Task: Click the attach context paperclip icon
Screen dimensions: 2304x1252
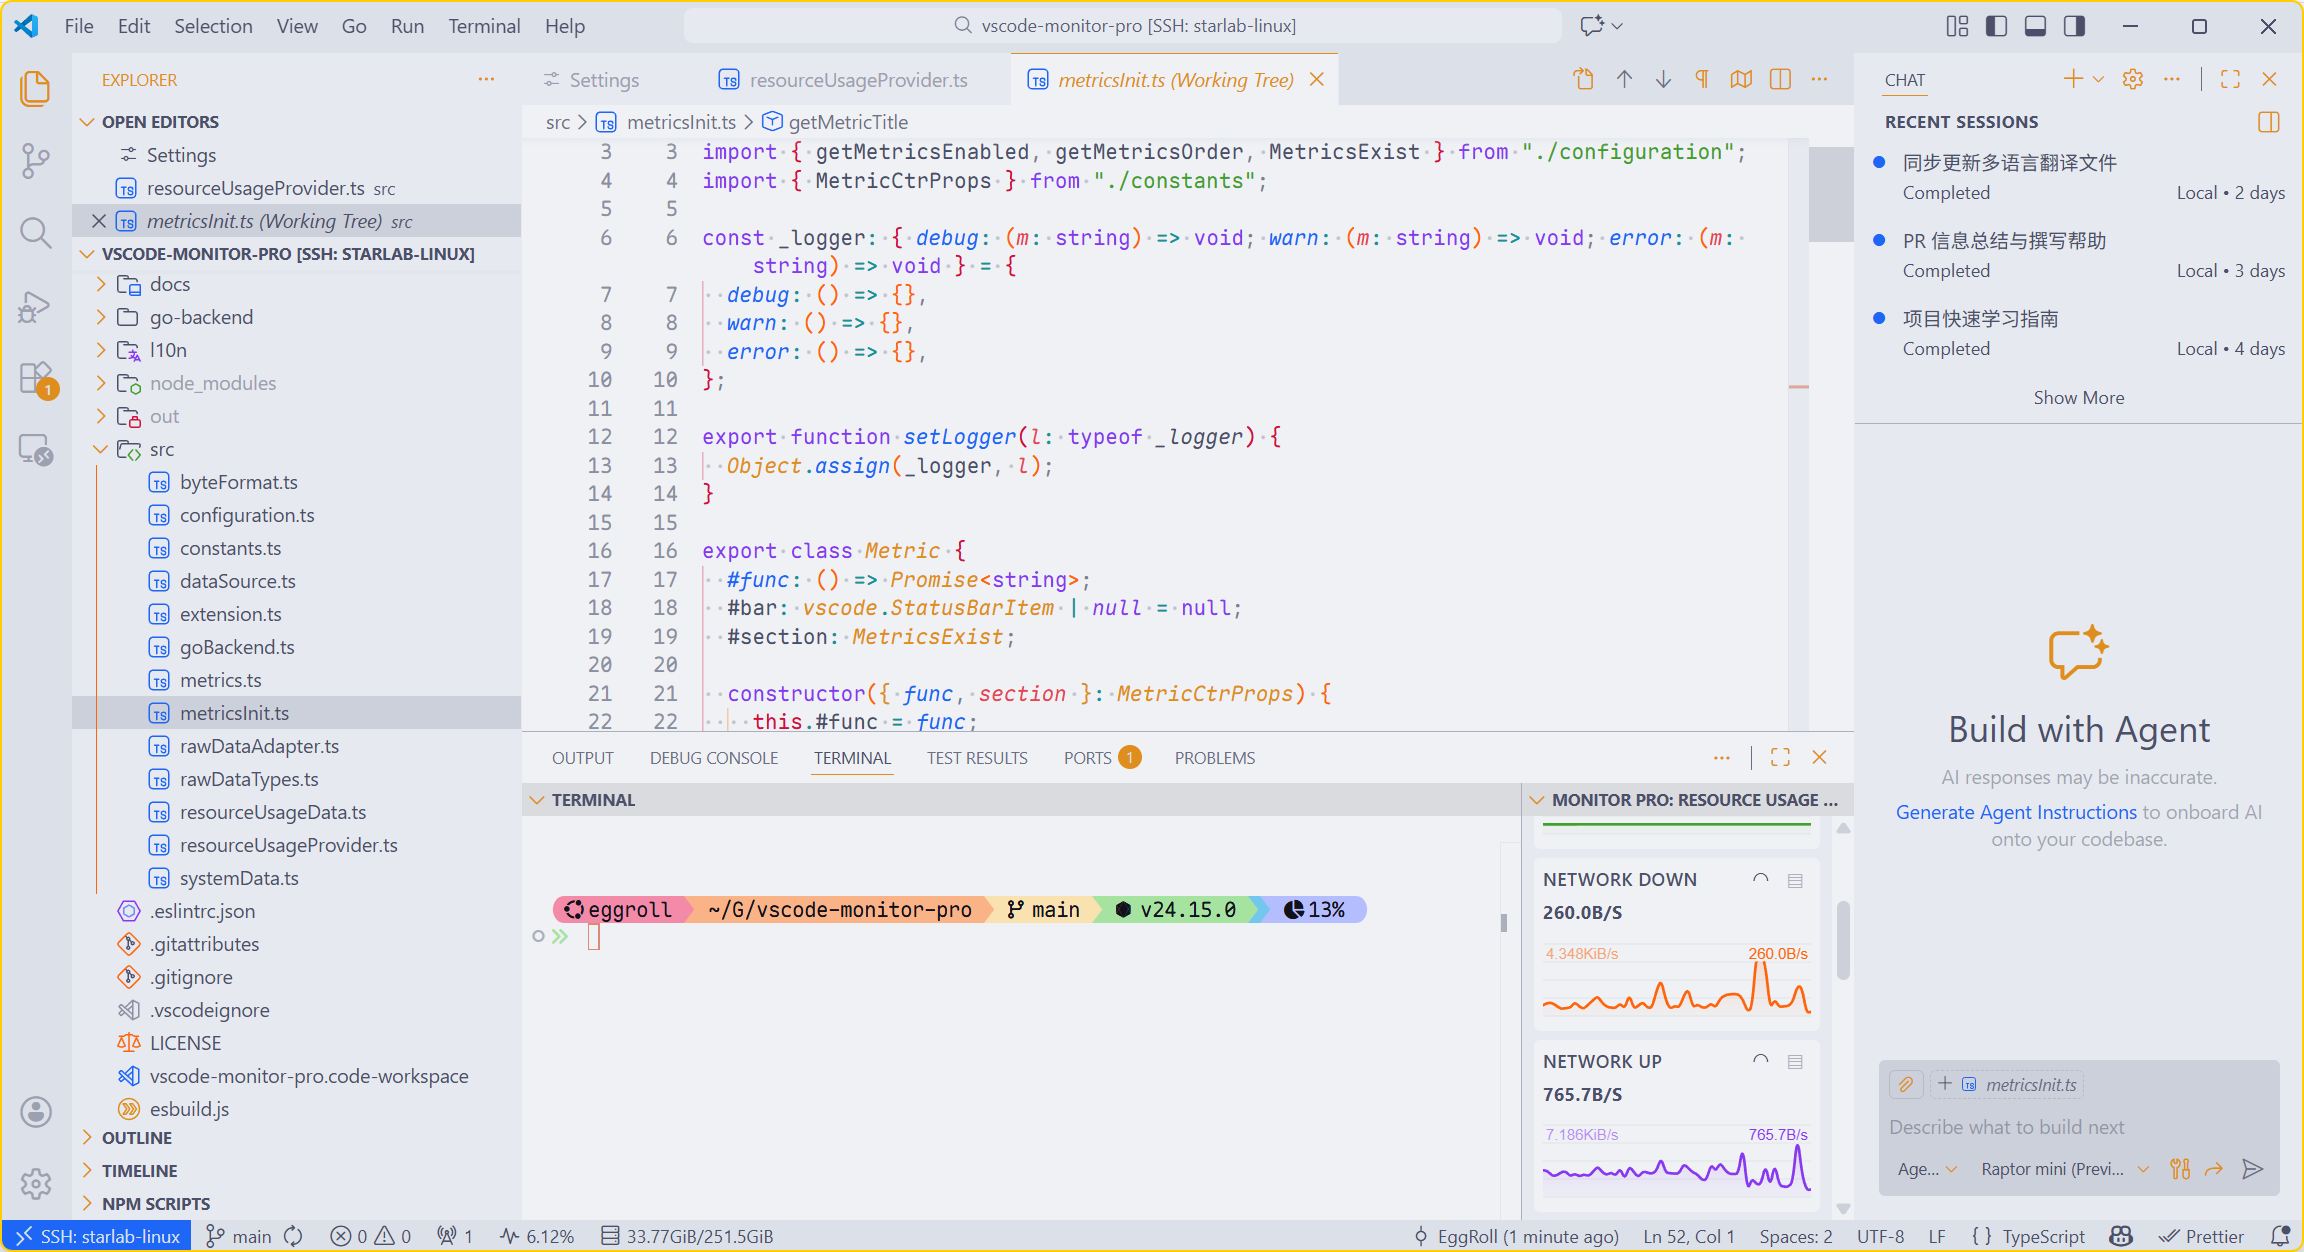Action: (x=1906, y=1084)
